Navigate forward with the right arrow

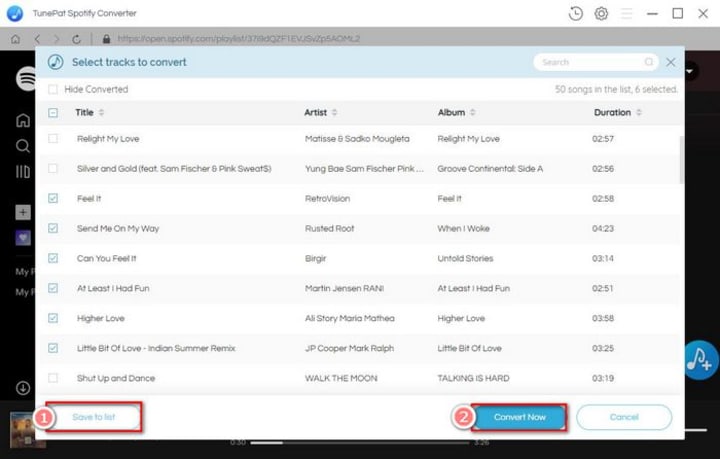56,39
